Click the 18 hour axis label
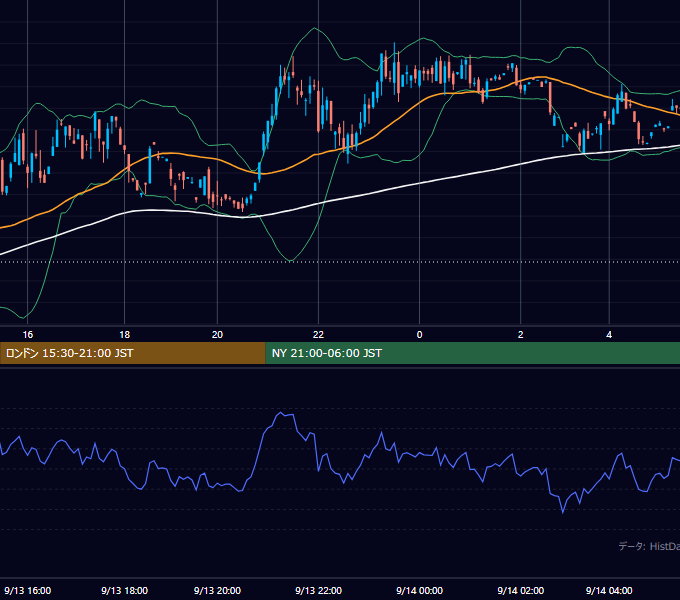 pos(124,335)
